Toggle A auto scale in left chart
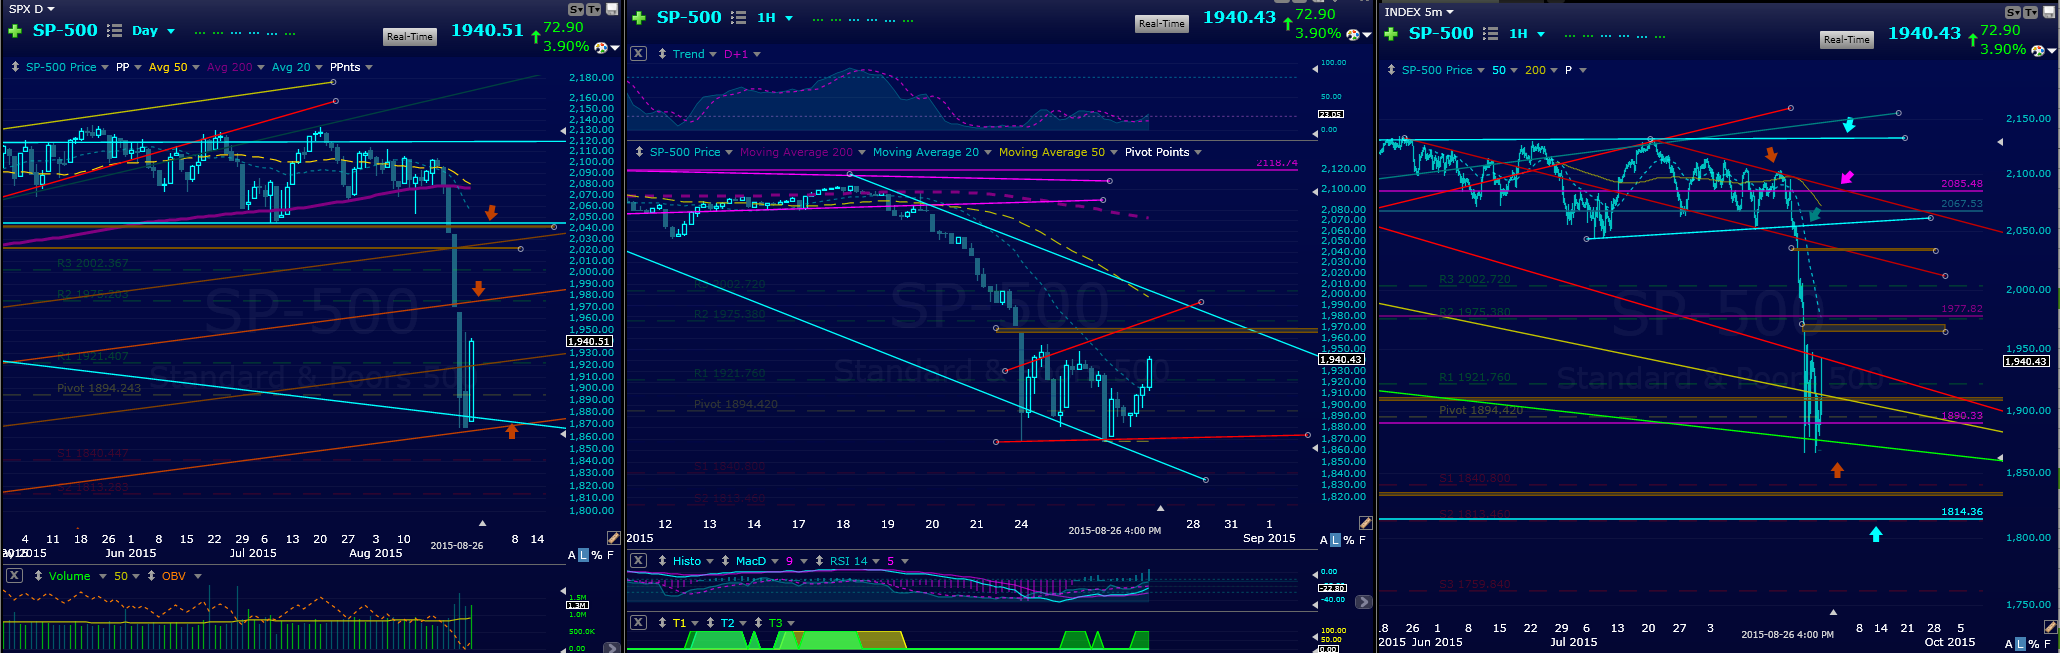 572,555
